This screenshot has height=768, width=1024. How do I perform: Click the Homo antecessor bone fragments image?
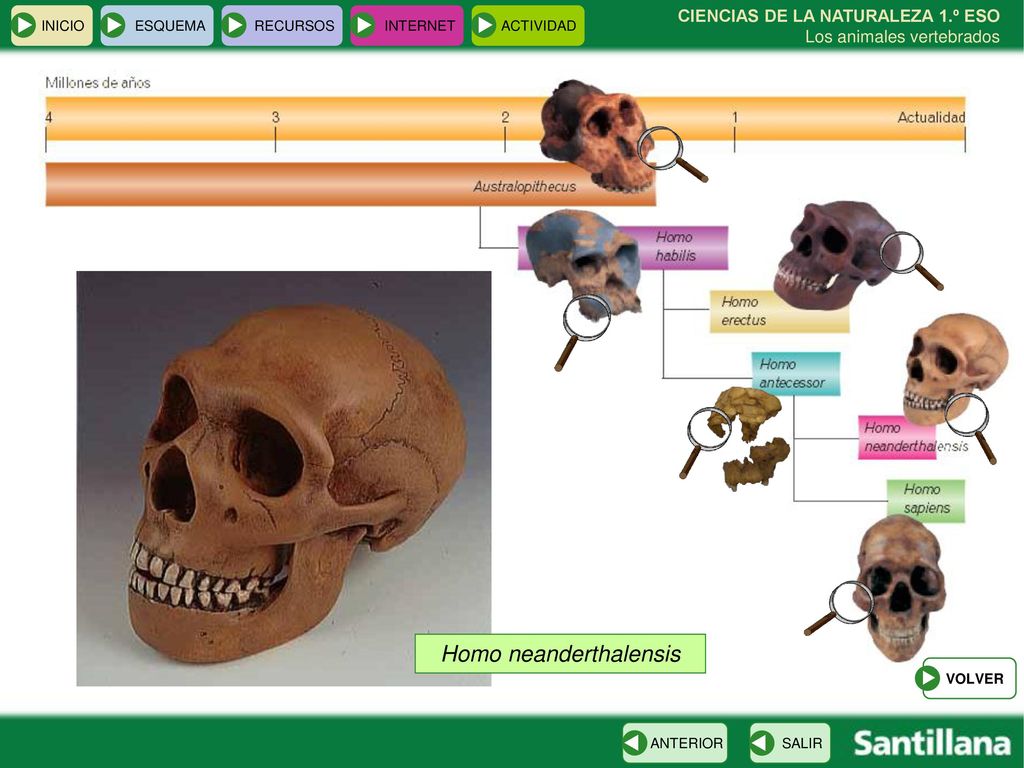pos(750,438)
